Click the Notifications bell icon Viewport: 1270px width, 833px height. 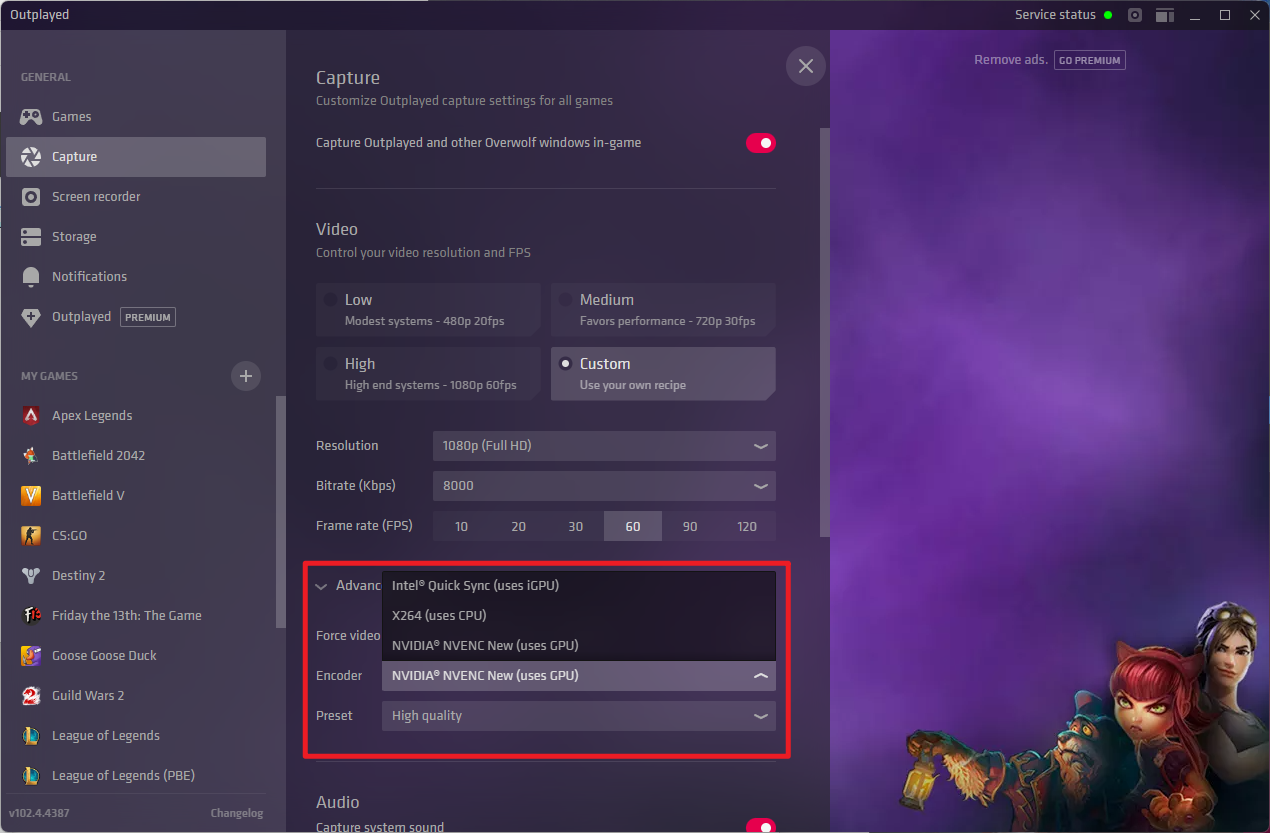click(31, 277)
